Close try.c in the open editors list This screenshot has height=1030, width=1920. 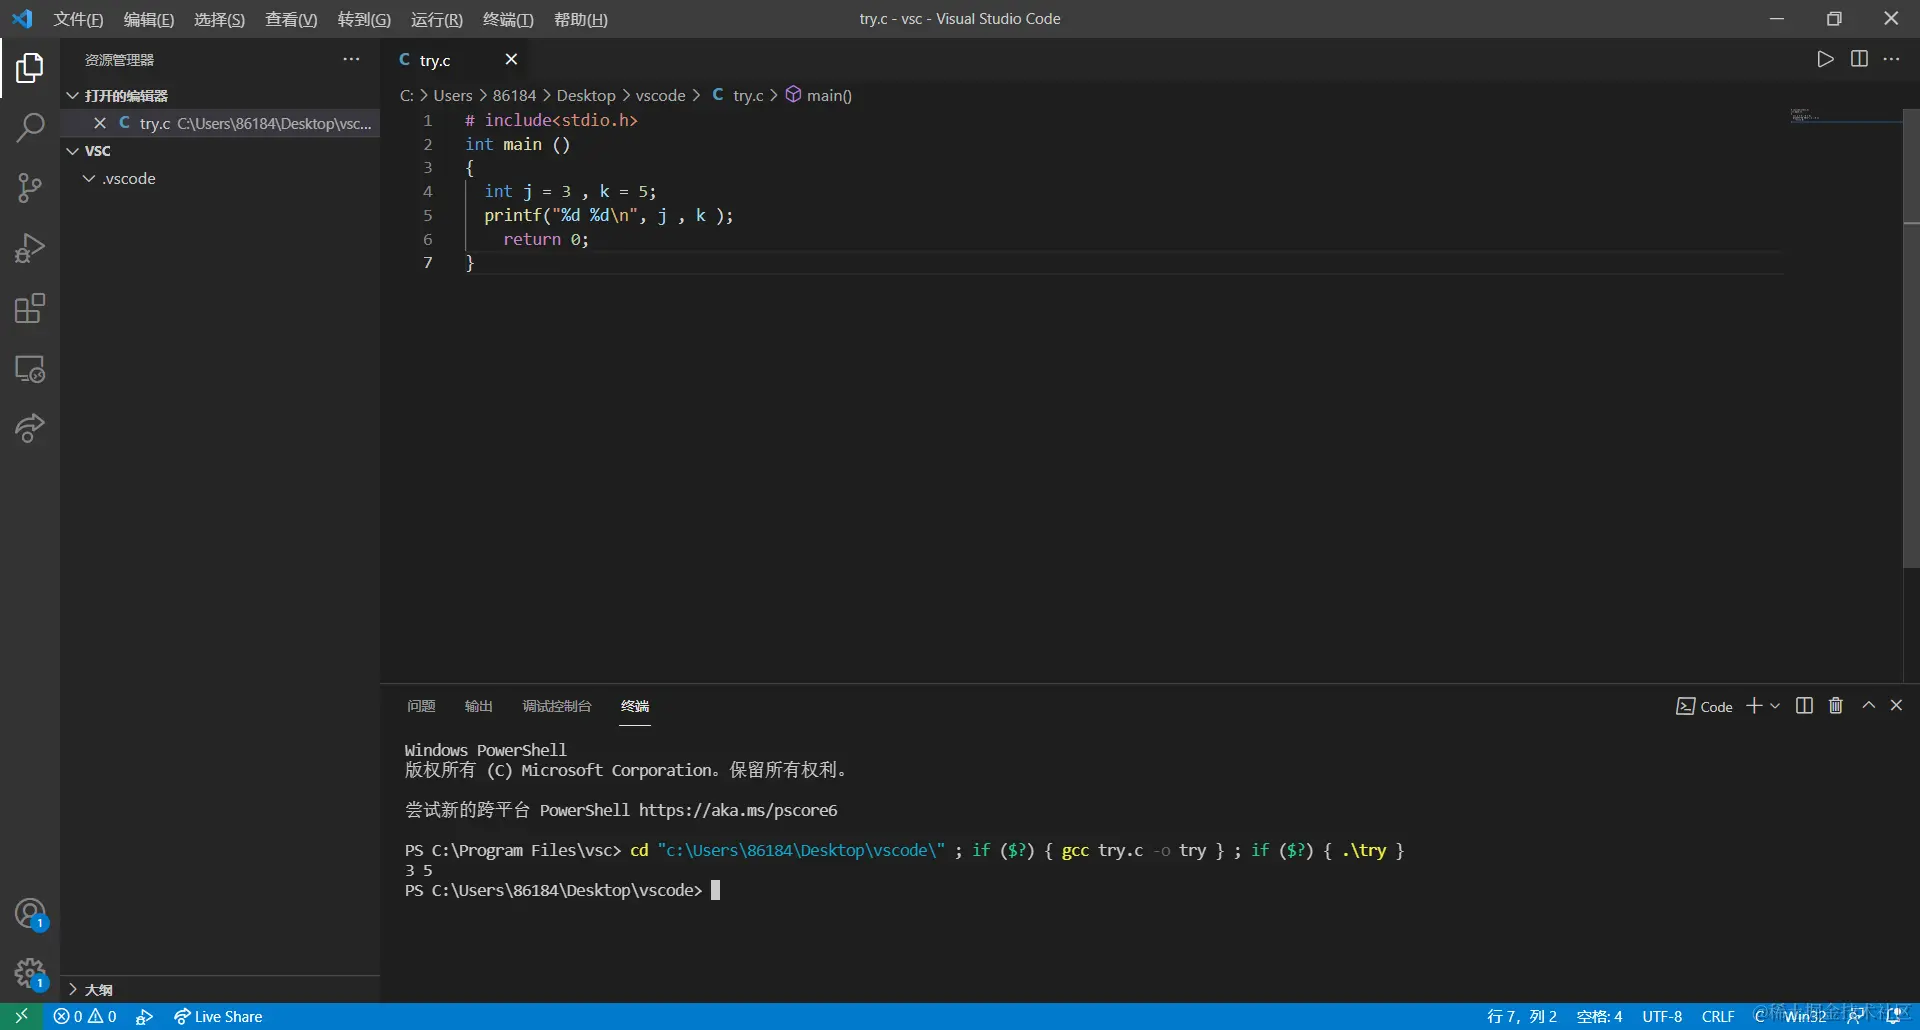(x=100, y=123)
